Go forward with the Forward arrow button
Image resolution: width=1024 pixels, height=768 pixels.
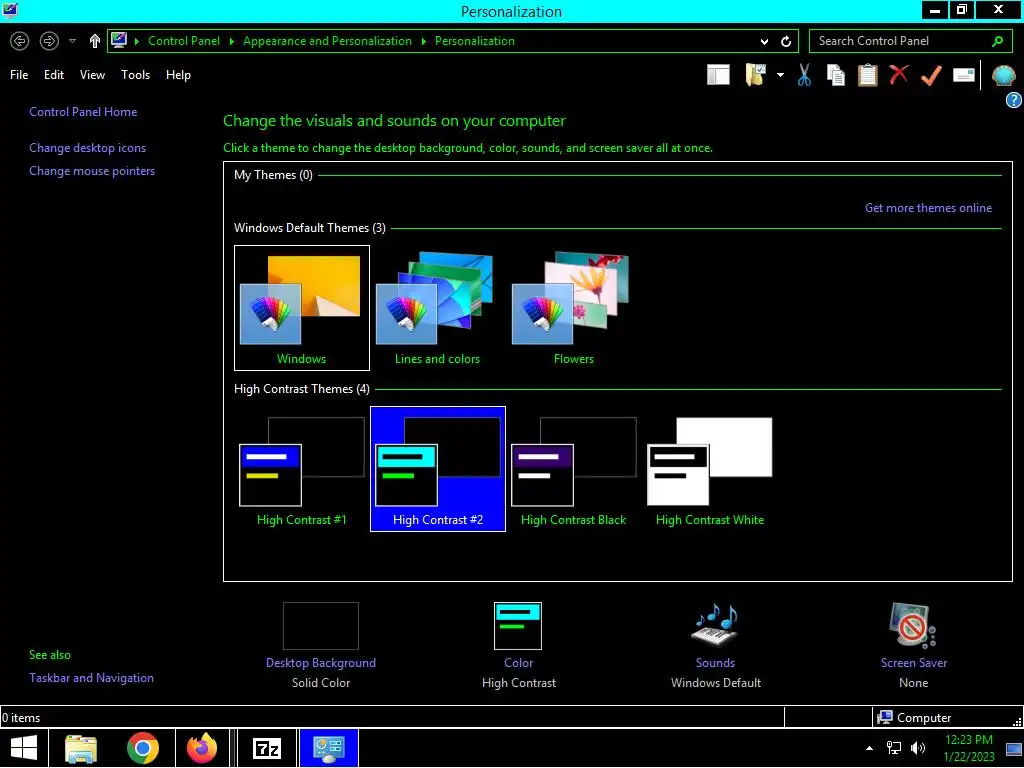click(49, 41)
